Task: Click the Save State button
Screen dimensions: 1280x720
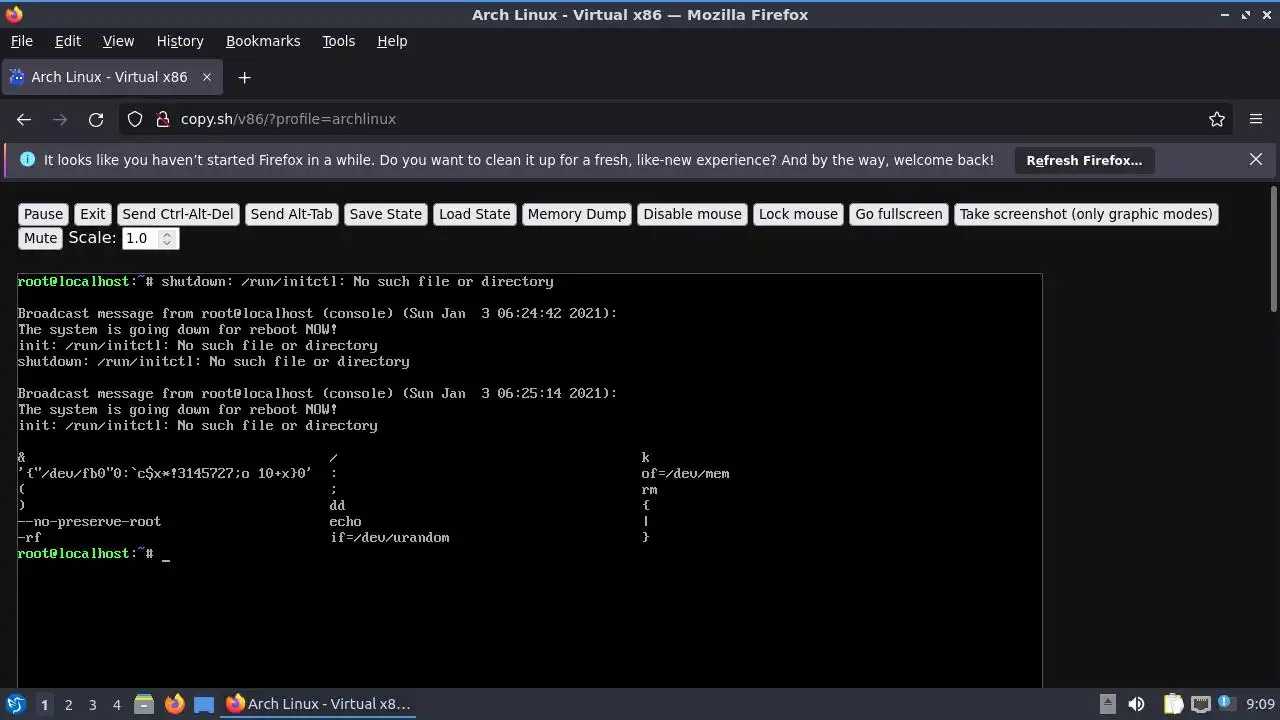Action: coord(386,214)
